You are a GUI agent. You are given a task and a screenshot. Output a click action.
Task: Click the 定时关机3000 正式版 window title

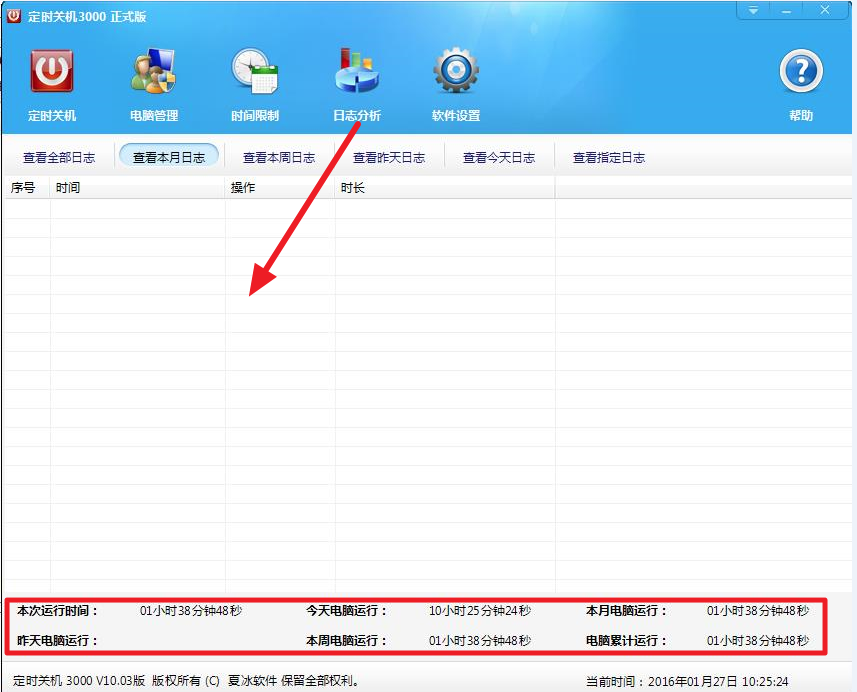click(87, 16)
